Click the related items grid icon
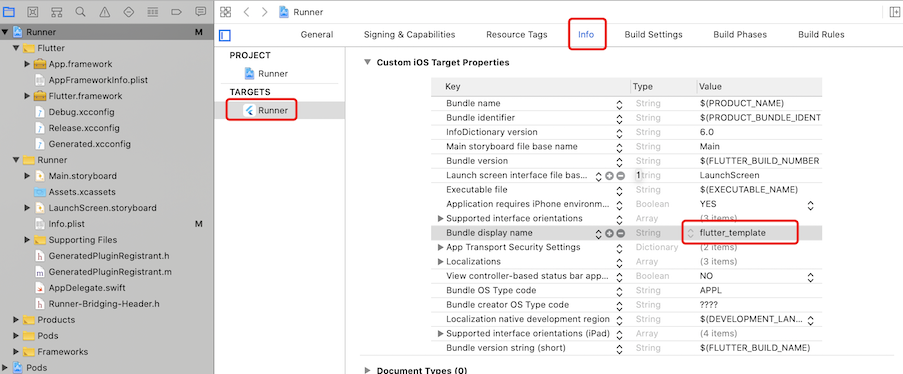903x374 pixels. (225, 12)
